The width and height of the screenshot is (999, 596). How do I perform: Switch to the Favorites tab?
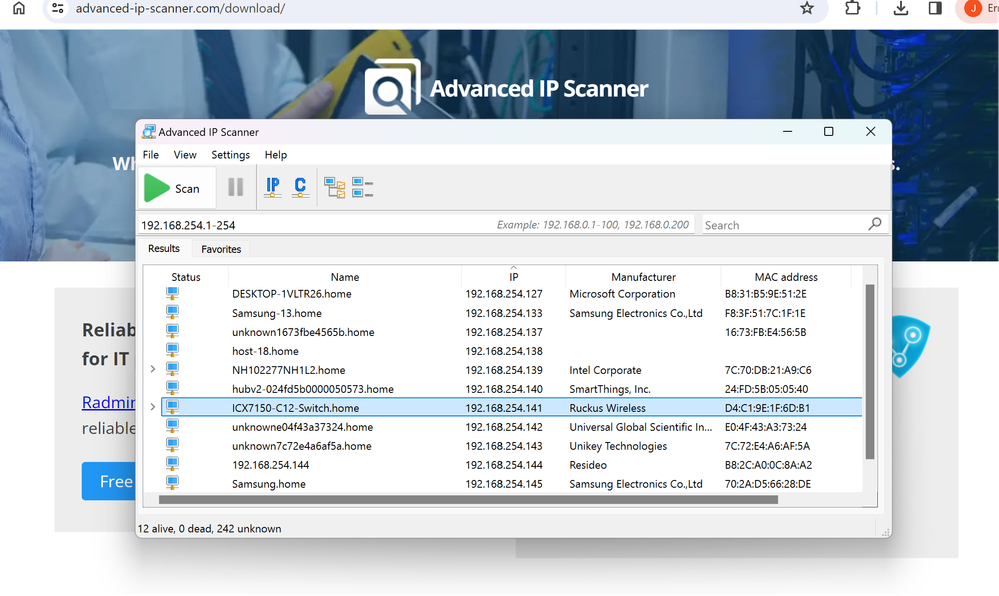tap(220, 248)
